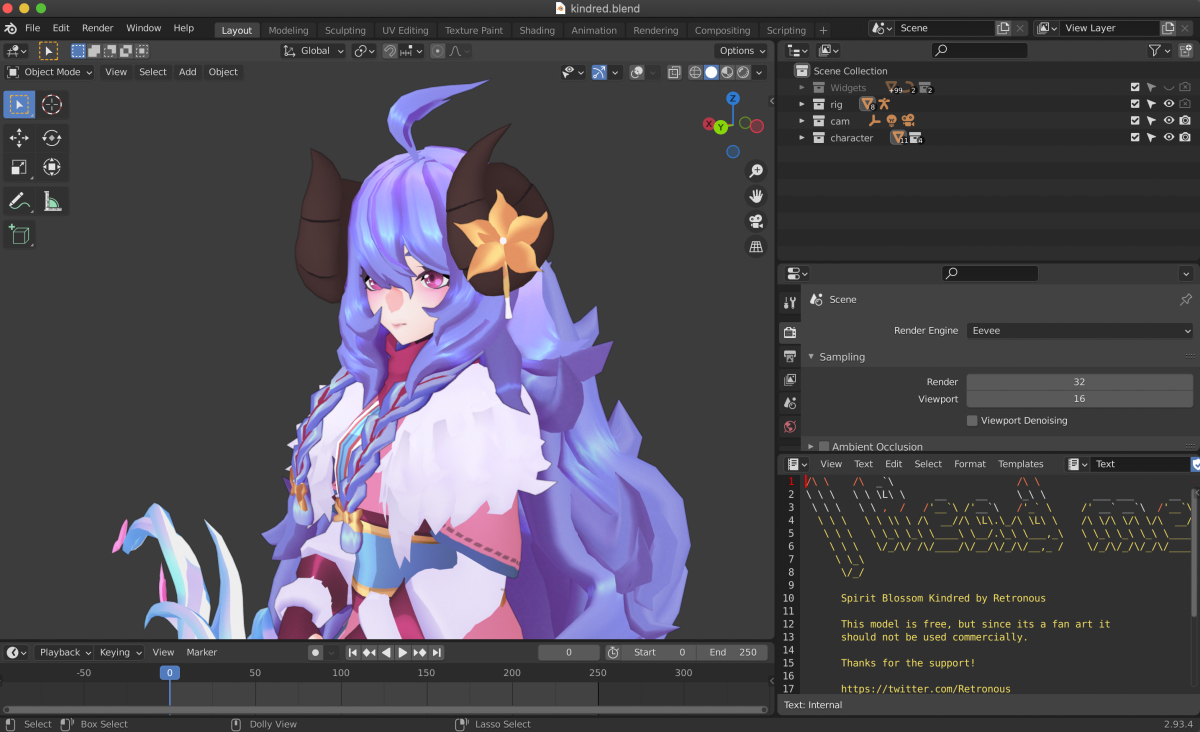This screenshot has width=1200, height=732.
Task: Switch to rendered viewport shading
Action: (x=743, y=72)
